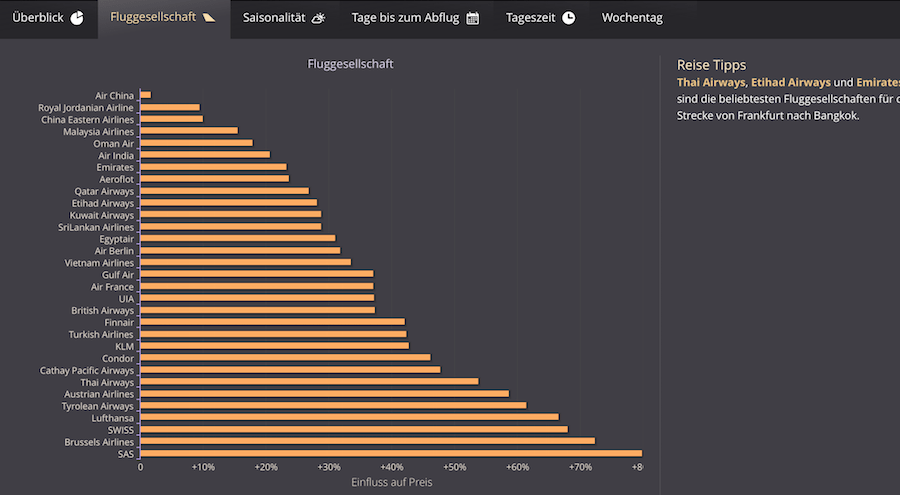Select the Vietnam Airlines bar
Viewport: 900px width, 495px height.
click(246, 262)
